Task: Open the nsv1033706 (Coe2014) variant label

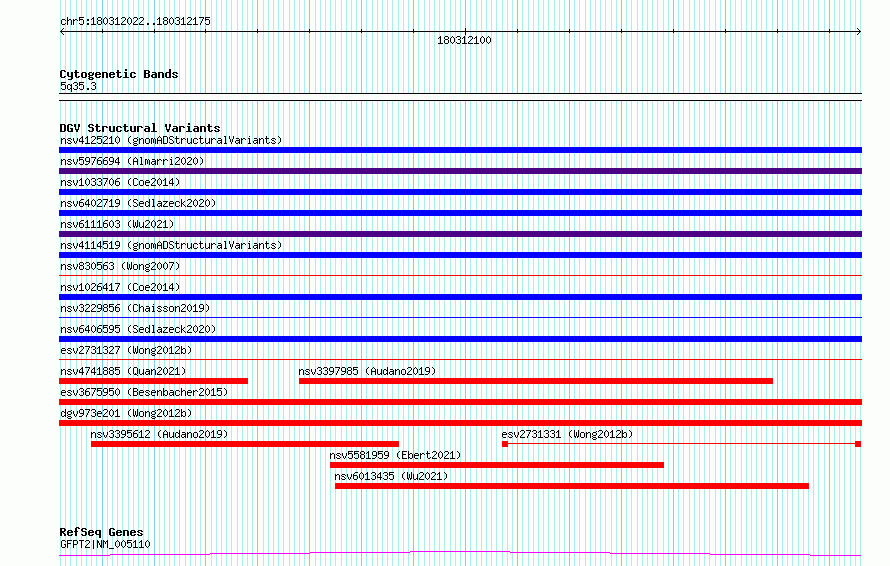Action: point(120,182)
